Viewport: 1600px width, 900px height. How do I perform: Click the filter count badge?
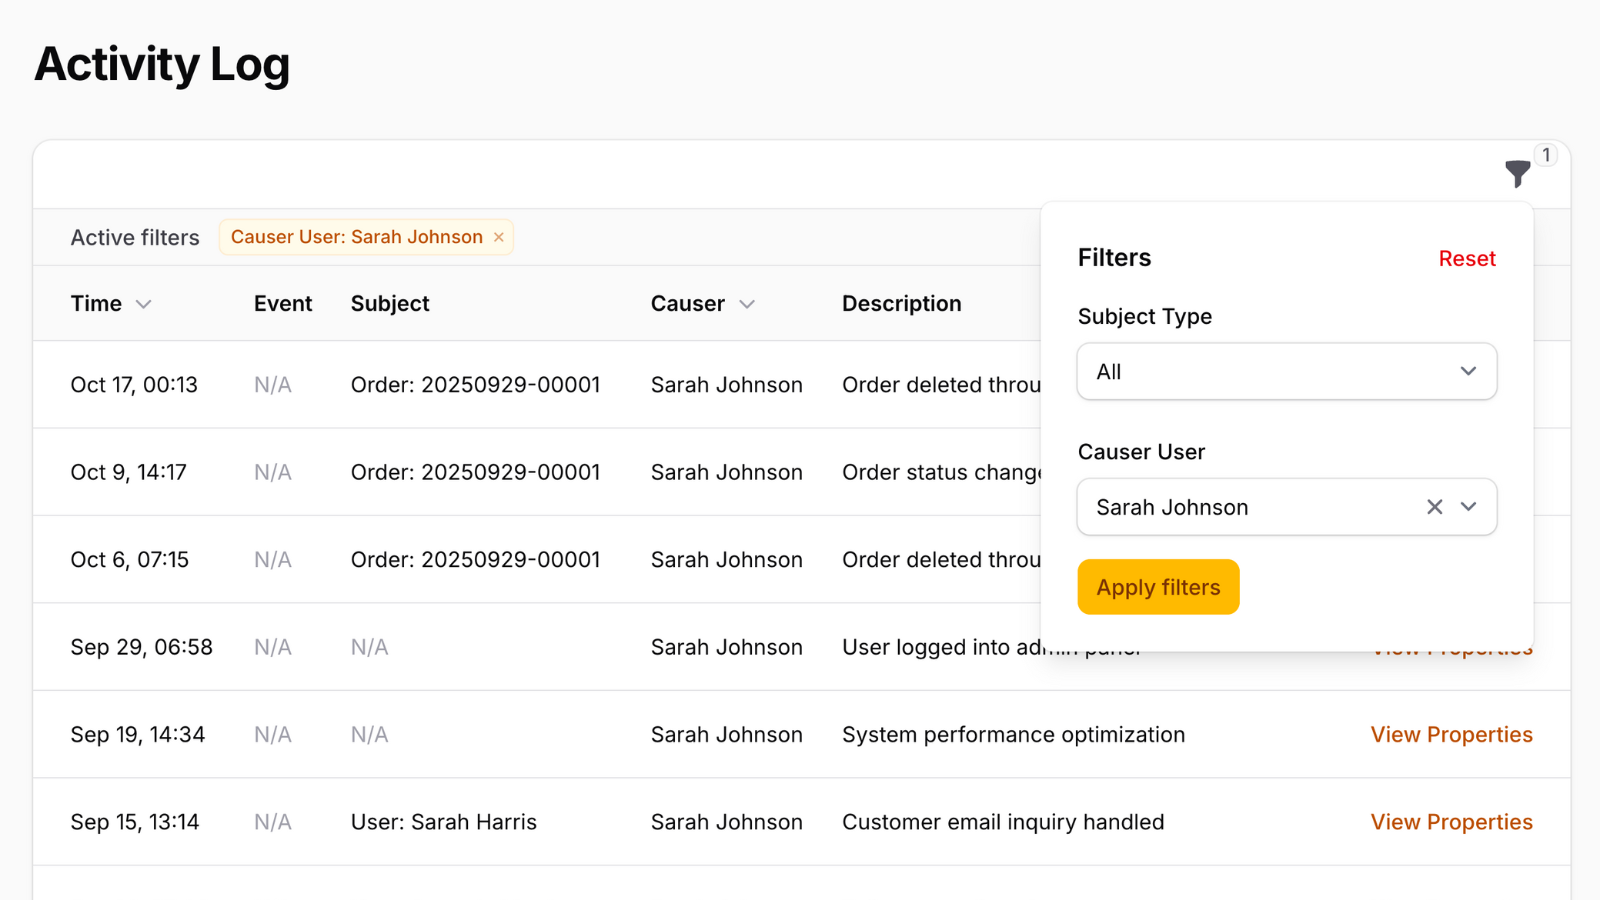(x=1546, y=155)
